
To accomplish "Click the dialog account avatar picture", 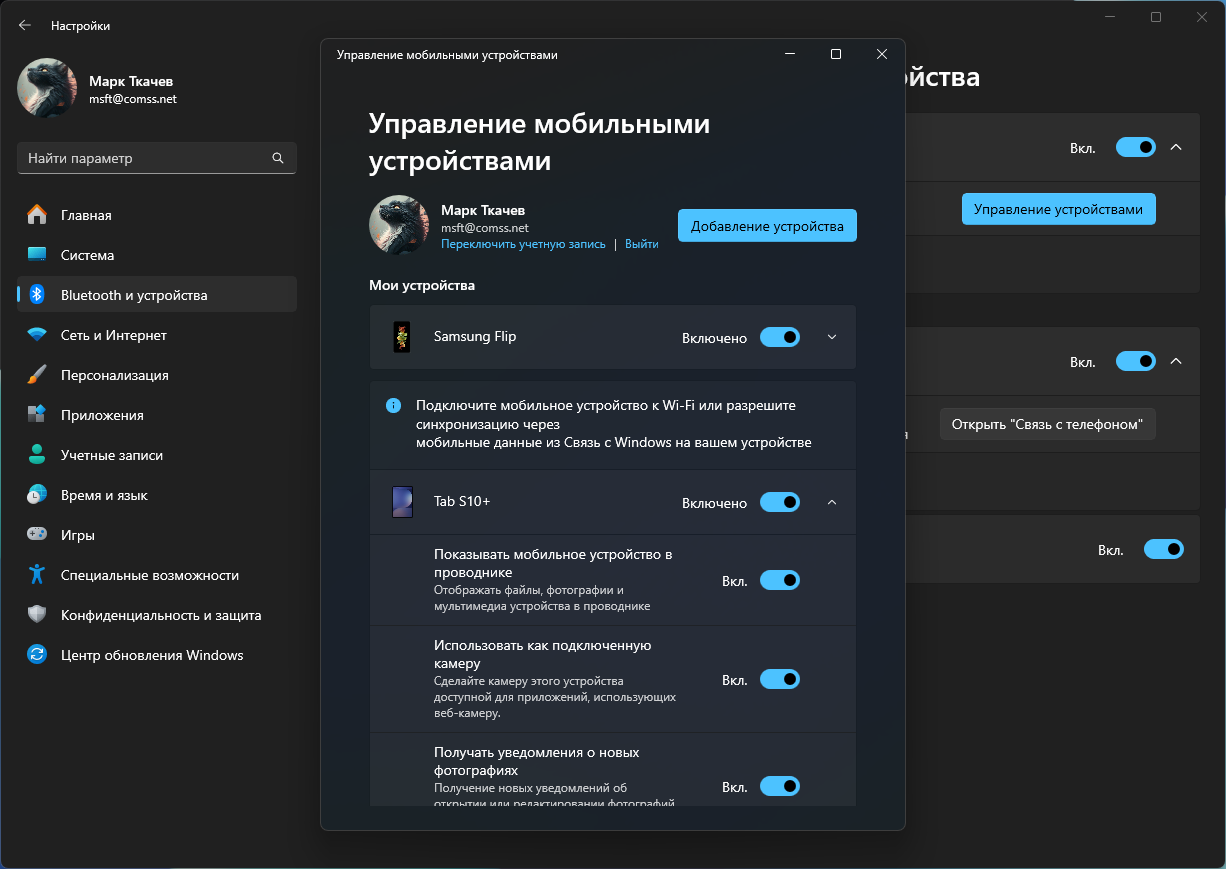I will coord(399,225).
